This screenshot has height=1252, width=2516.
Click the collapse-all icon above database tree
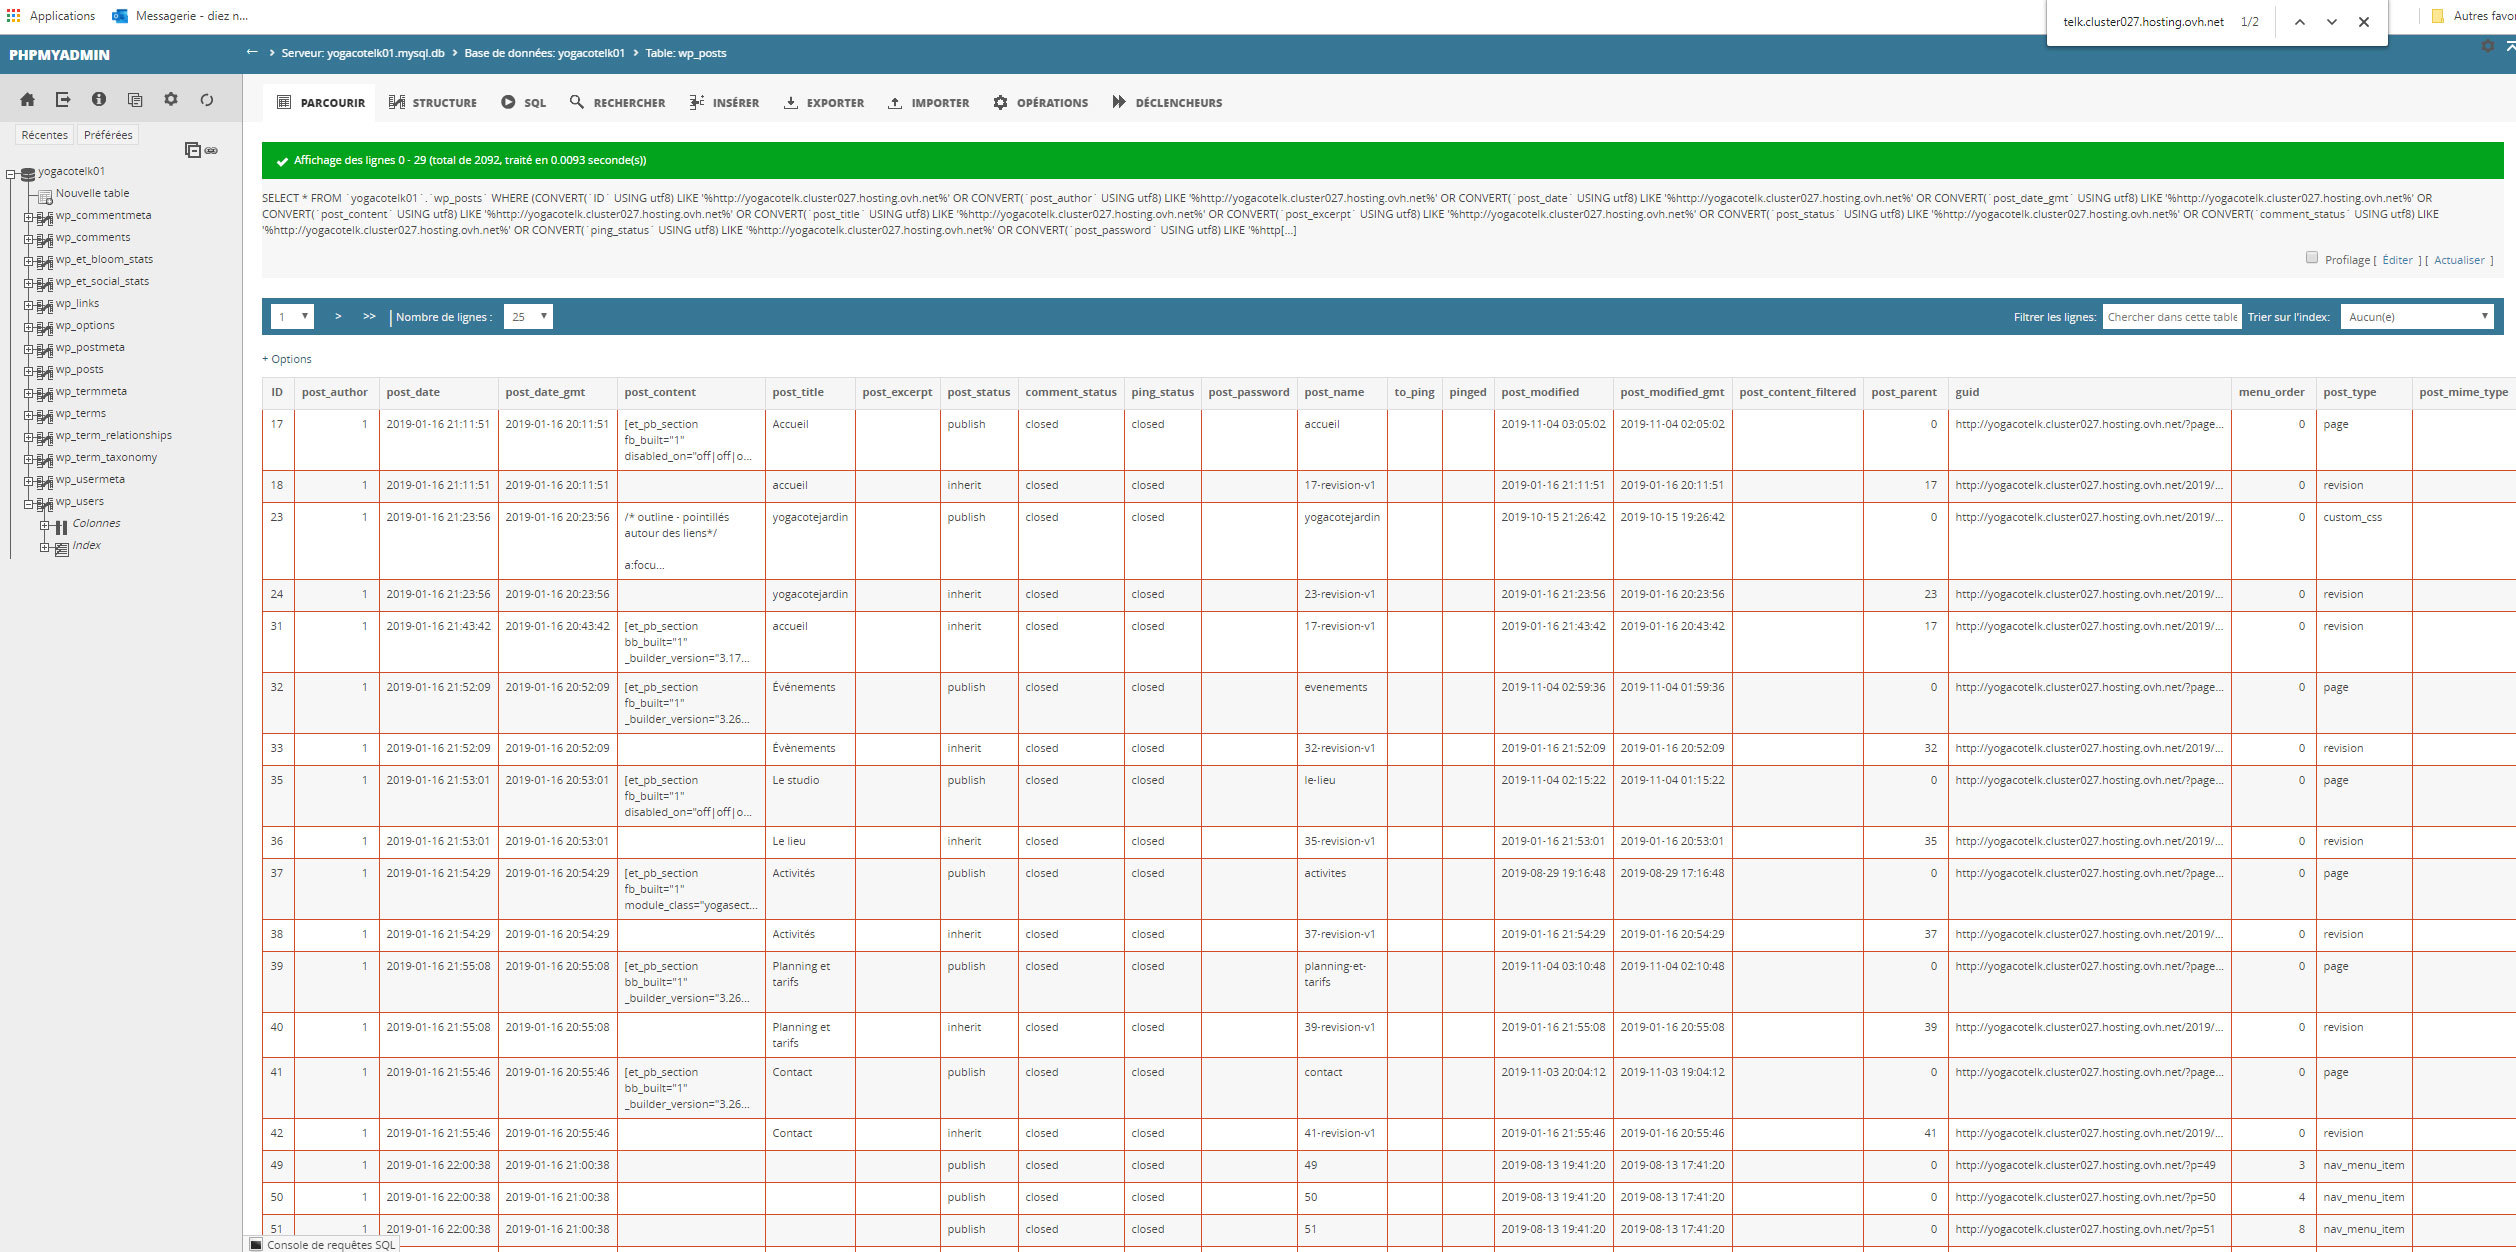click(x=192, y=150)
